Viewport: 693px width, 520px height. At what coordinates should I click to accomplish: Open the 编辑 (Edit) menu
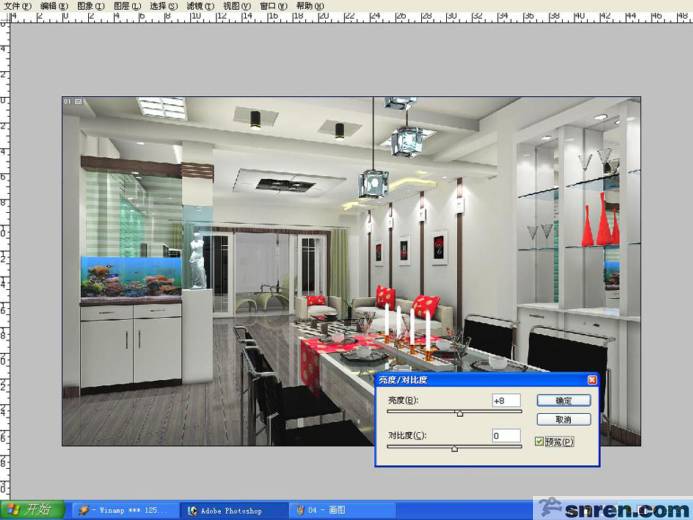pyautogui.click(x=55, y=6)
